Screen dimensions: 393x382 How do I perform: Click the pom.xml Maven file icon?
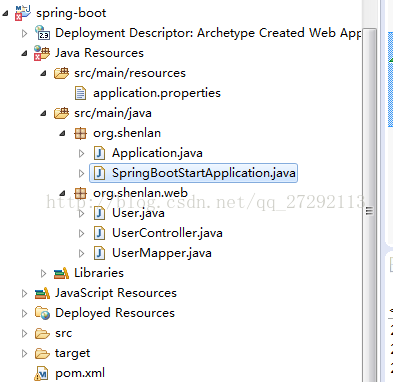42,373
